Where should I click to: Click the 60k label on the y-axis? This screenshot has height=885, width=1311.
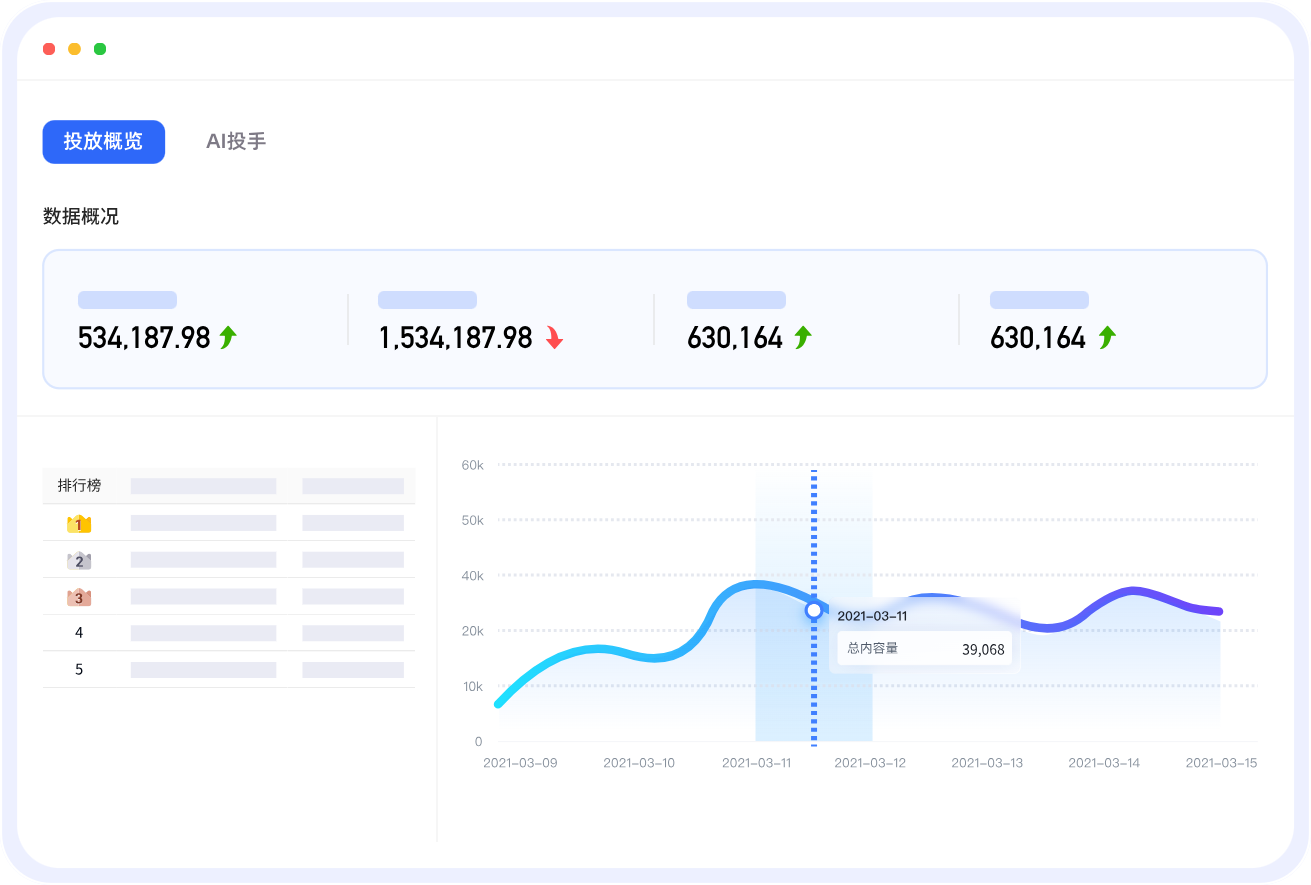472,465
